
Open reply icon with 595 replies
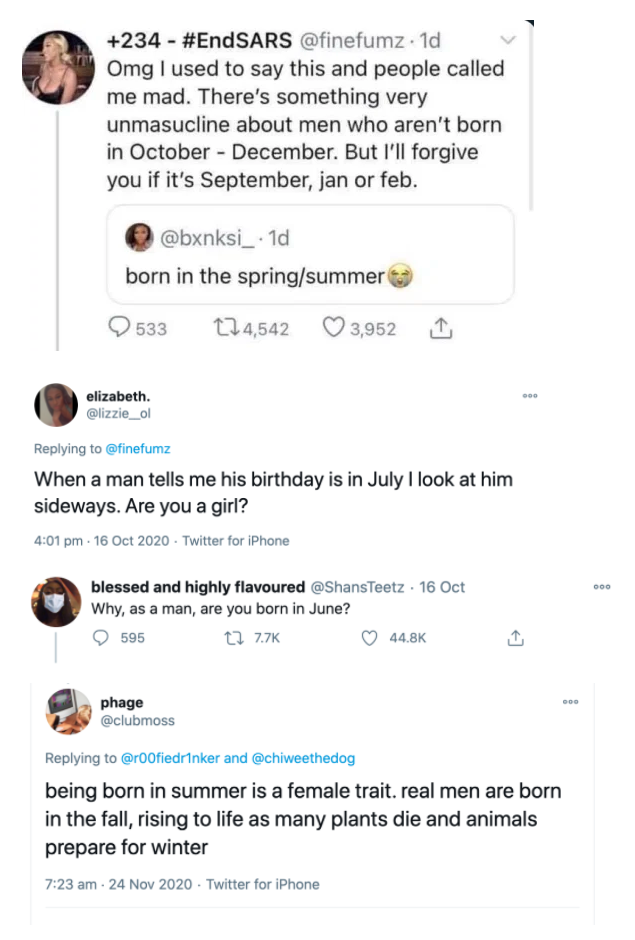click(x=101, y=637)
